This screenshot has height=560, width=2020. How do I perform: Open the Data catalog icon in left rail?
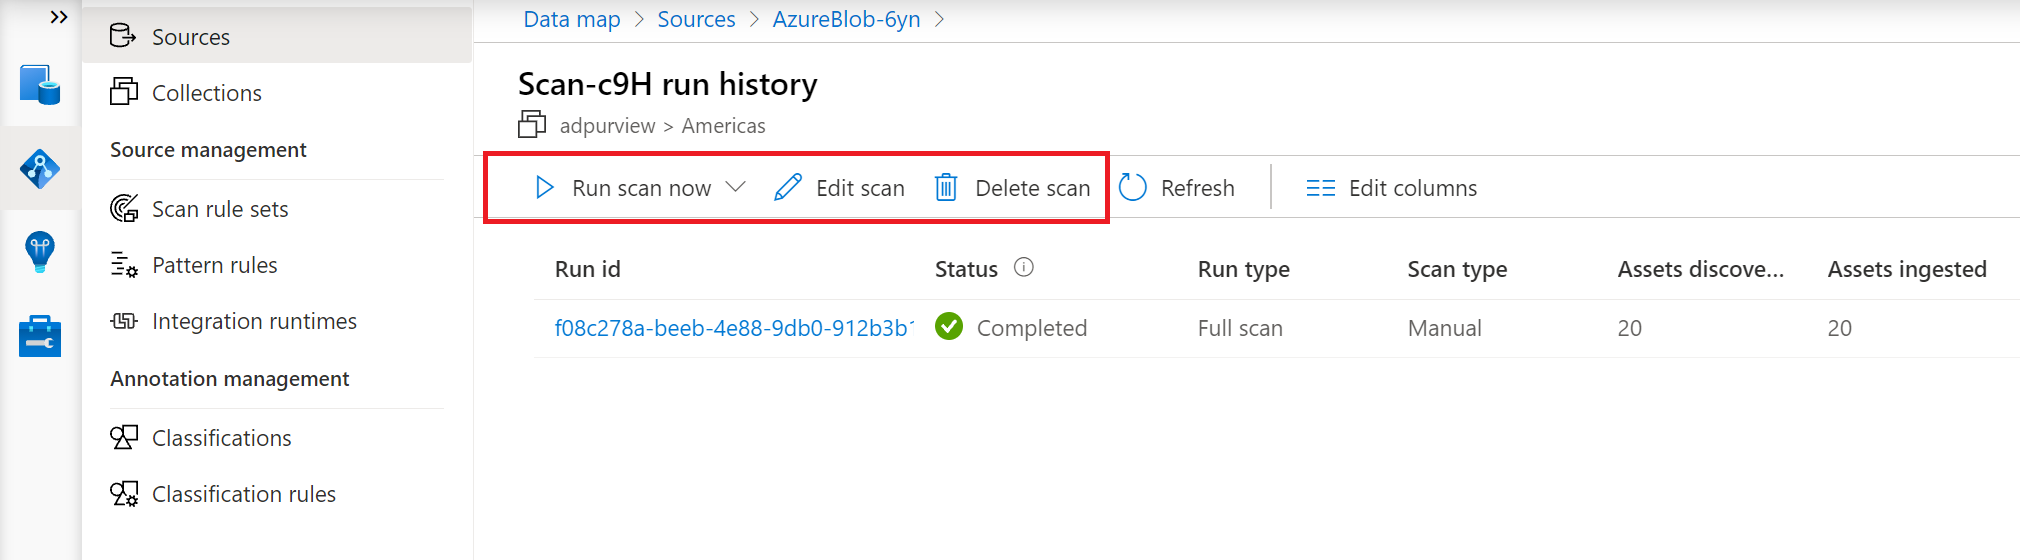click(40, 85)
